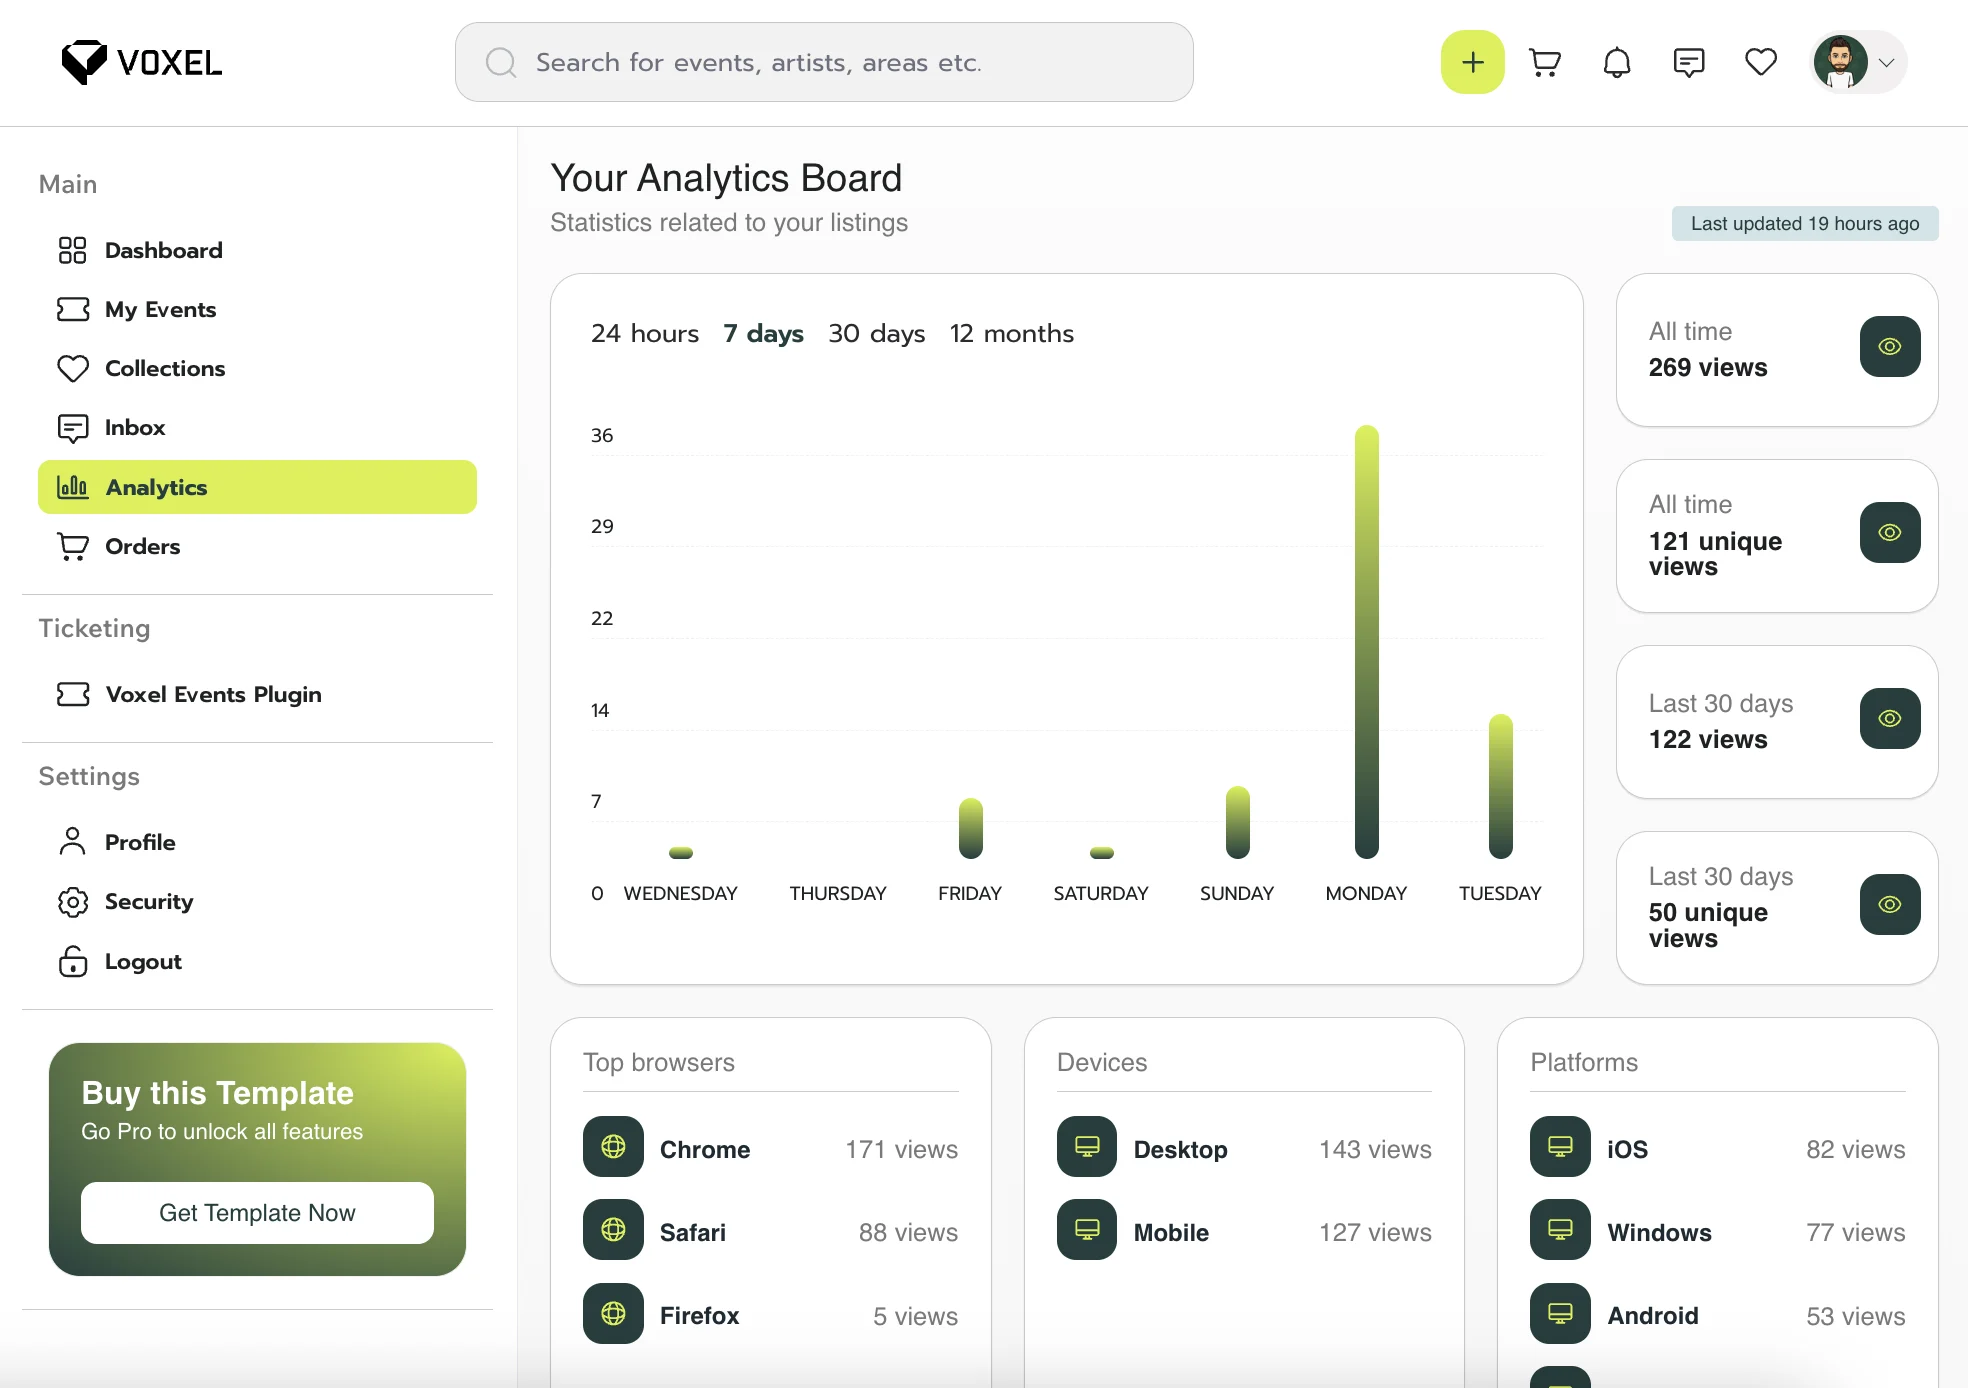
Task: Open Voxel Events Plugin link
Action: pos(213,695)
